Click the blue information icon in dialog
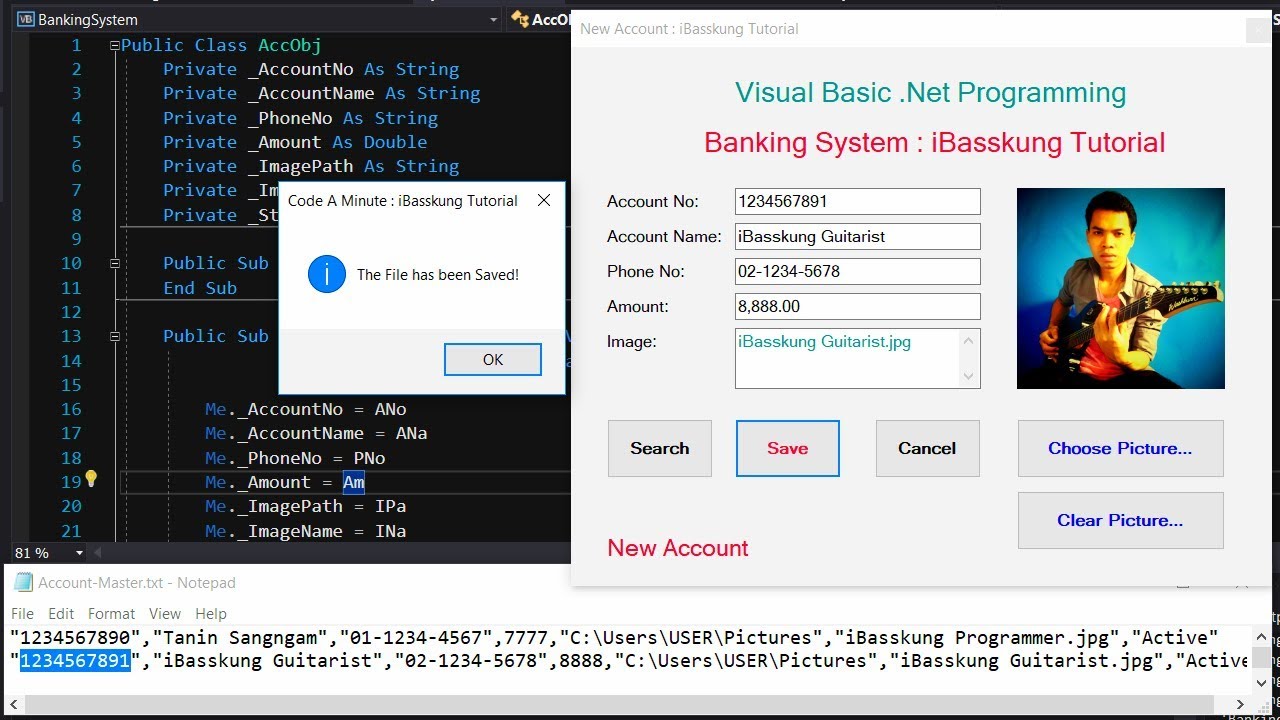 (x=327, y=274)
